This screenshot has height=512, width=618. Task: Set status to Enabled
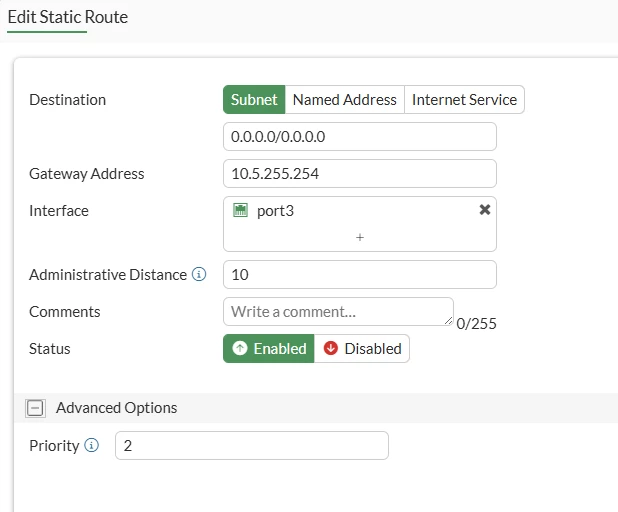click(268, 348)
